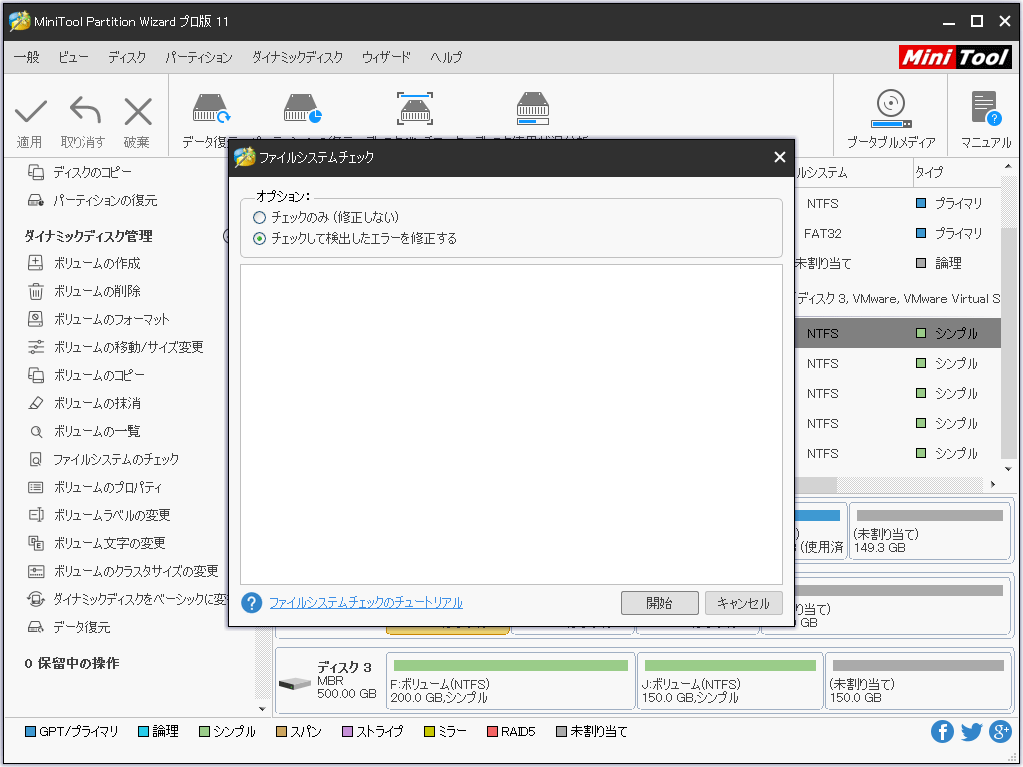Viewport: 1023px width, 767px height.
Task: Open the Twitter icon in status bar
Action: point(971,731)
